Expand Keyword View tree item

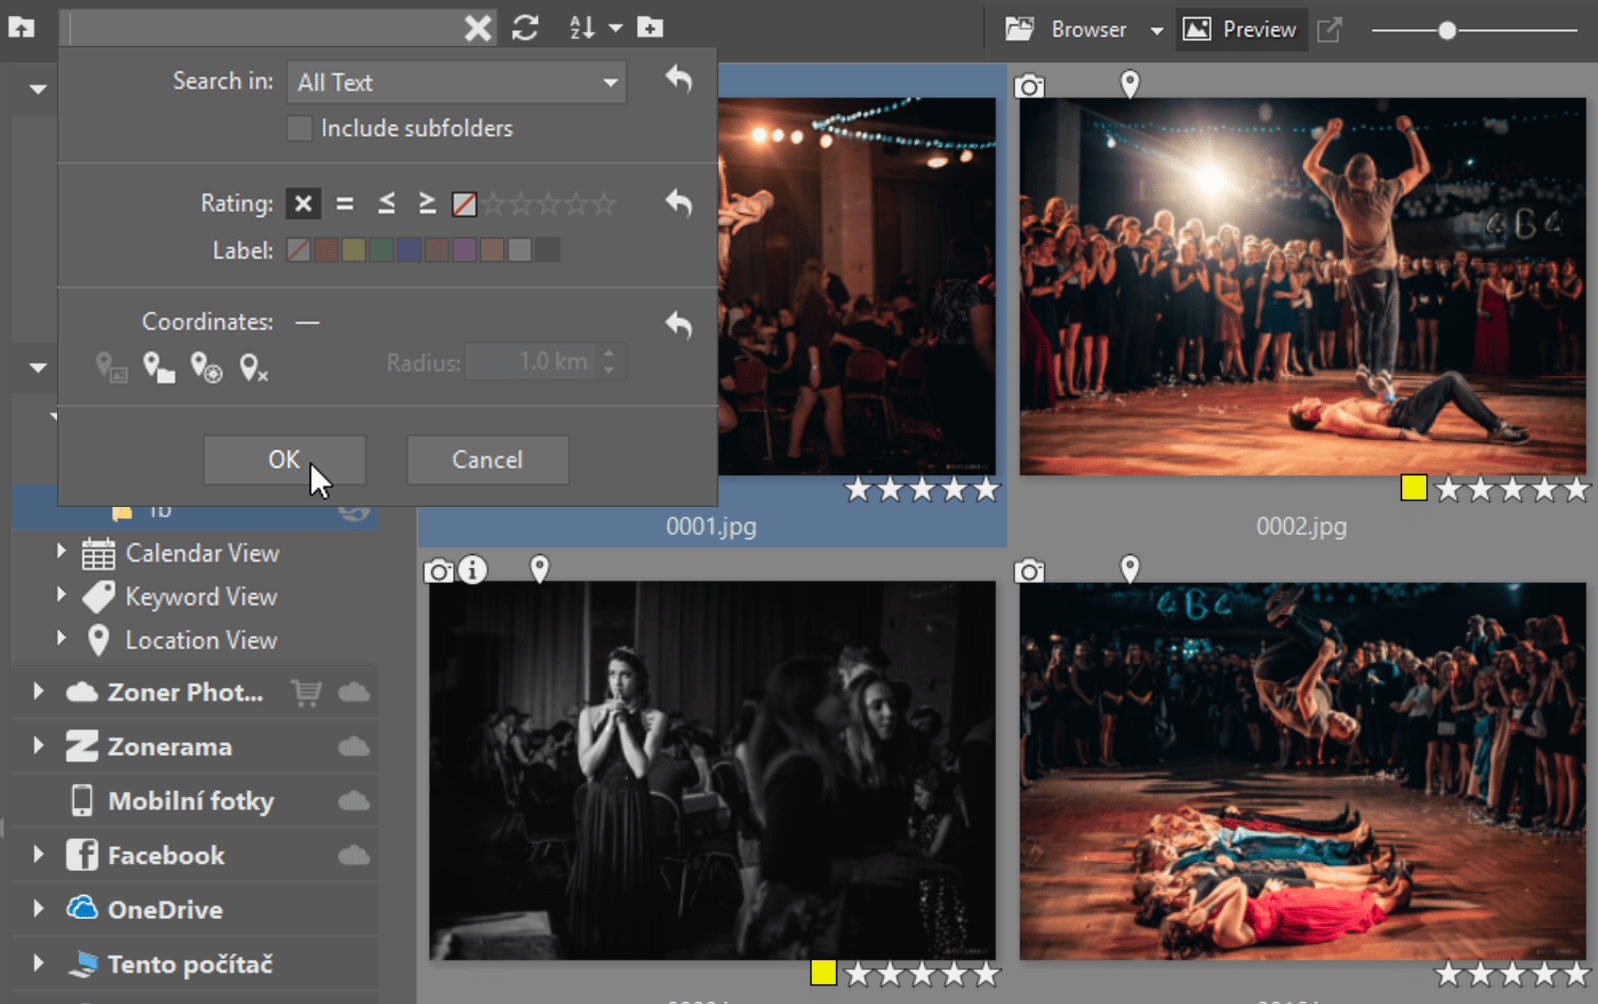pyautogui.click(x=61, y=594)
